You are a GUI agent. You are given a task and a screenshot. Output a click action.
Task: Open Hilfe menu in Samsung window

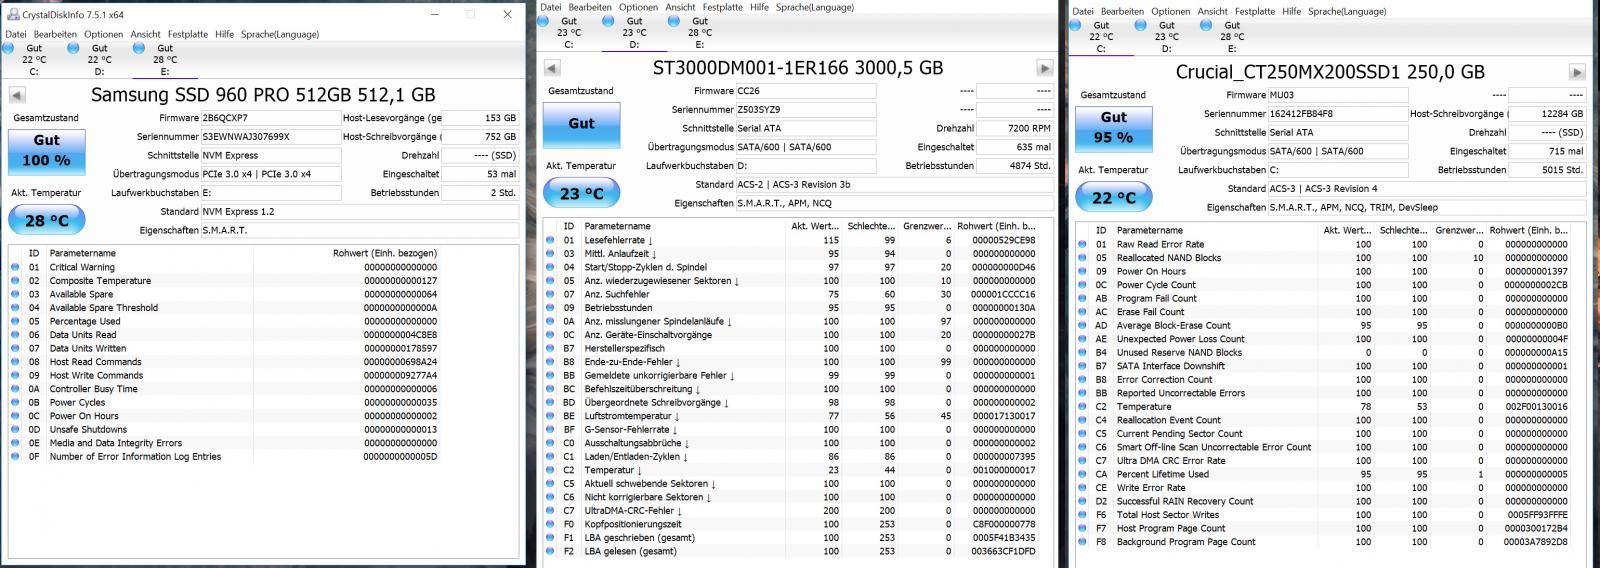pos(224,34)
